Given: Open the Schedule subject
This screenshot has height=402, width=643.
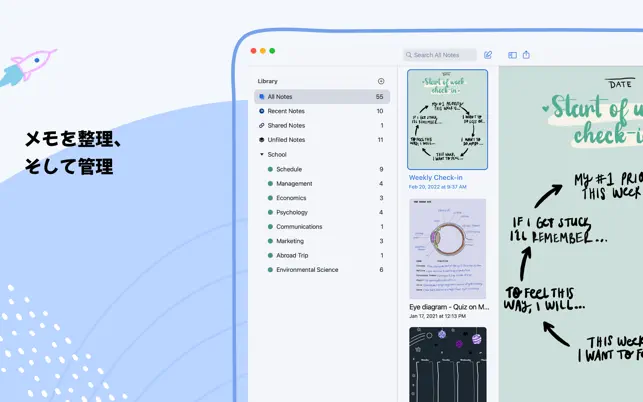Looking at the screenshot, I should pos(322,169).
